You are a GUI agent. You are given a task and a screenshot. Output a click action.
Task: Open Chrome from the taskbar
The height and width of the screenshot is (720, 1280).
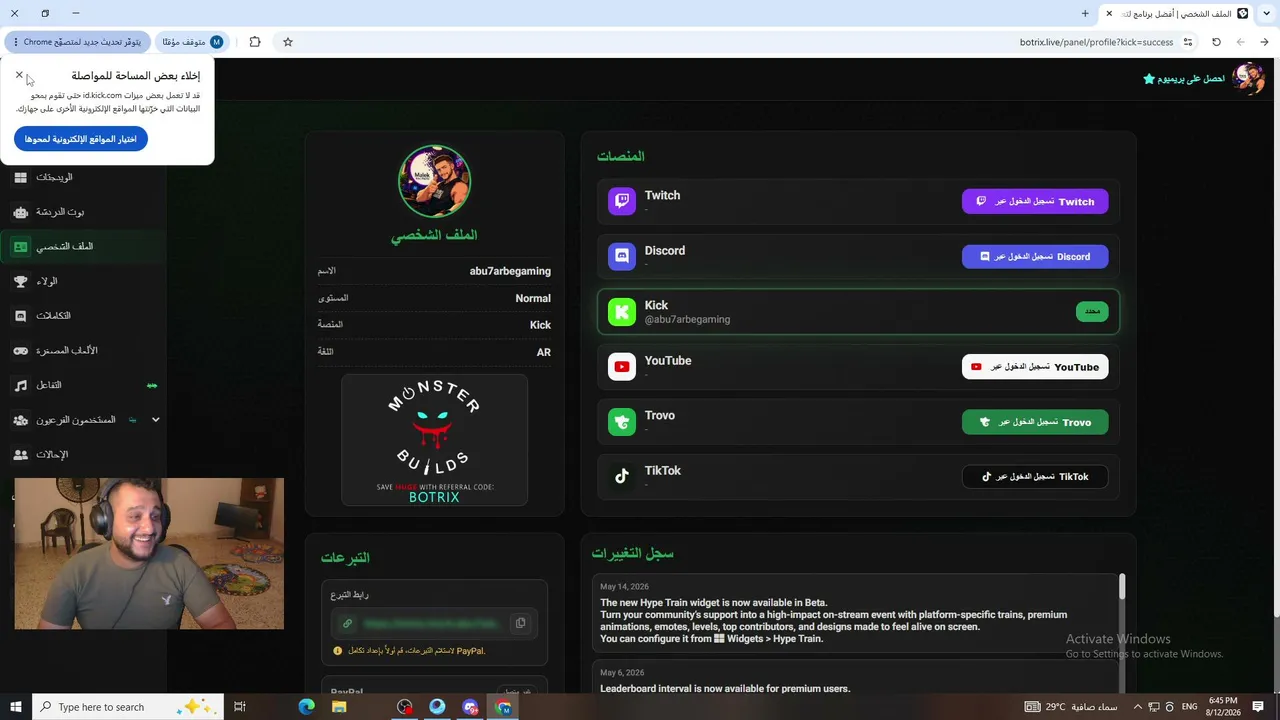(503, 707)
